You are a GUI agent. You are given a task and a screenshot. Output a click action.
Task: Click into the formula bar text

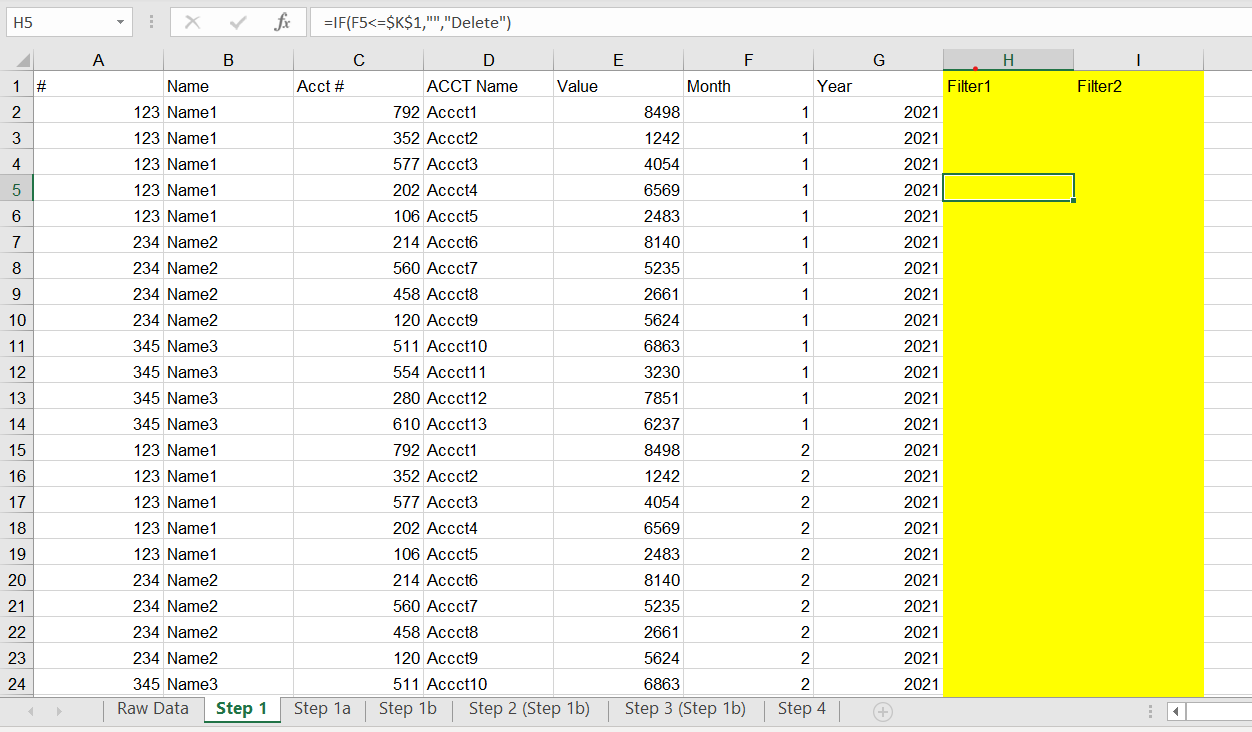417,22
